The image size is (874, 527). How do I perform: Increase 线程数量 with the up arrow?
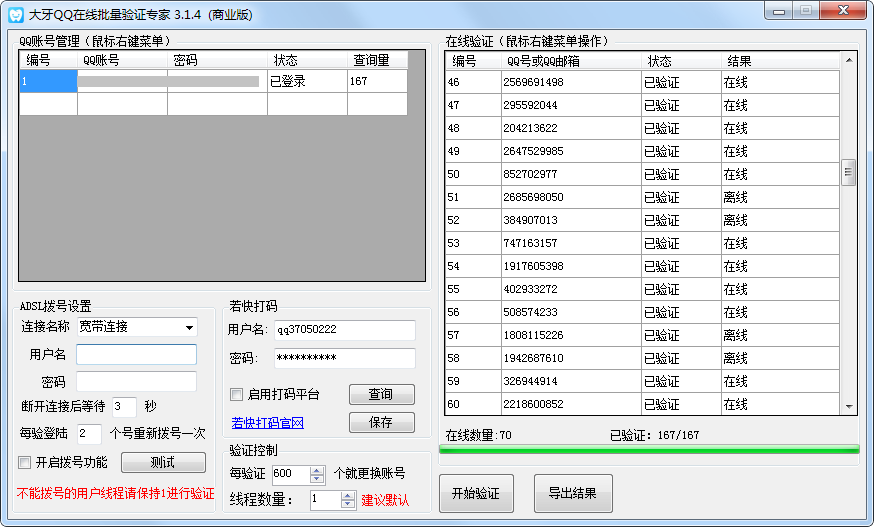coord(347,495)
